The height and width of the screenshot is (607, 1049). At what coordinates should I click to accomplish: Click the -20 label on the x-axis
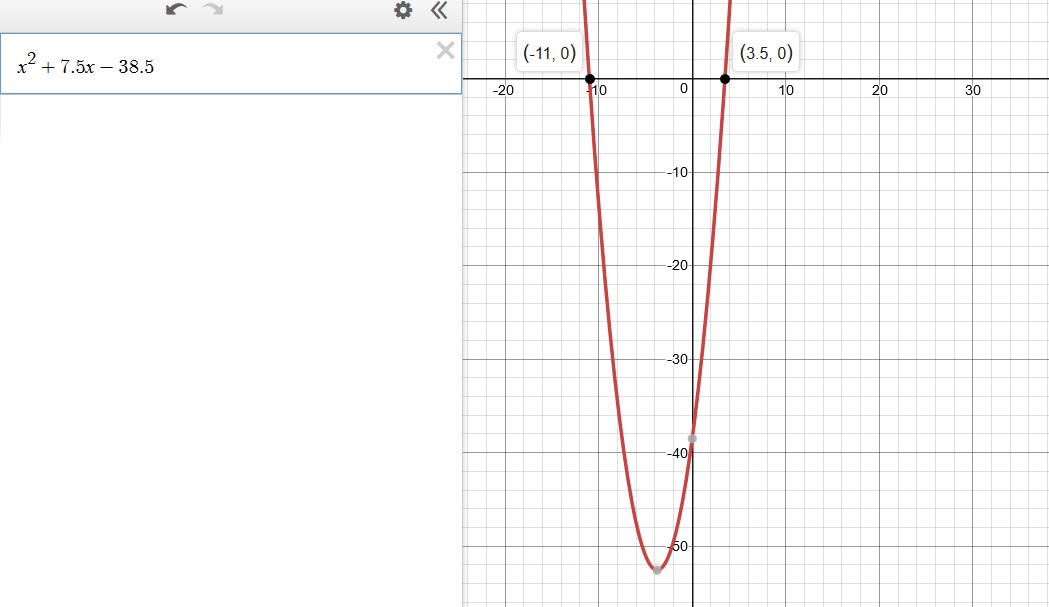[504, 91]
